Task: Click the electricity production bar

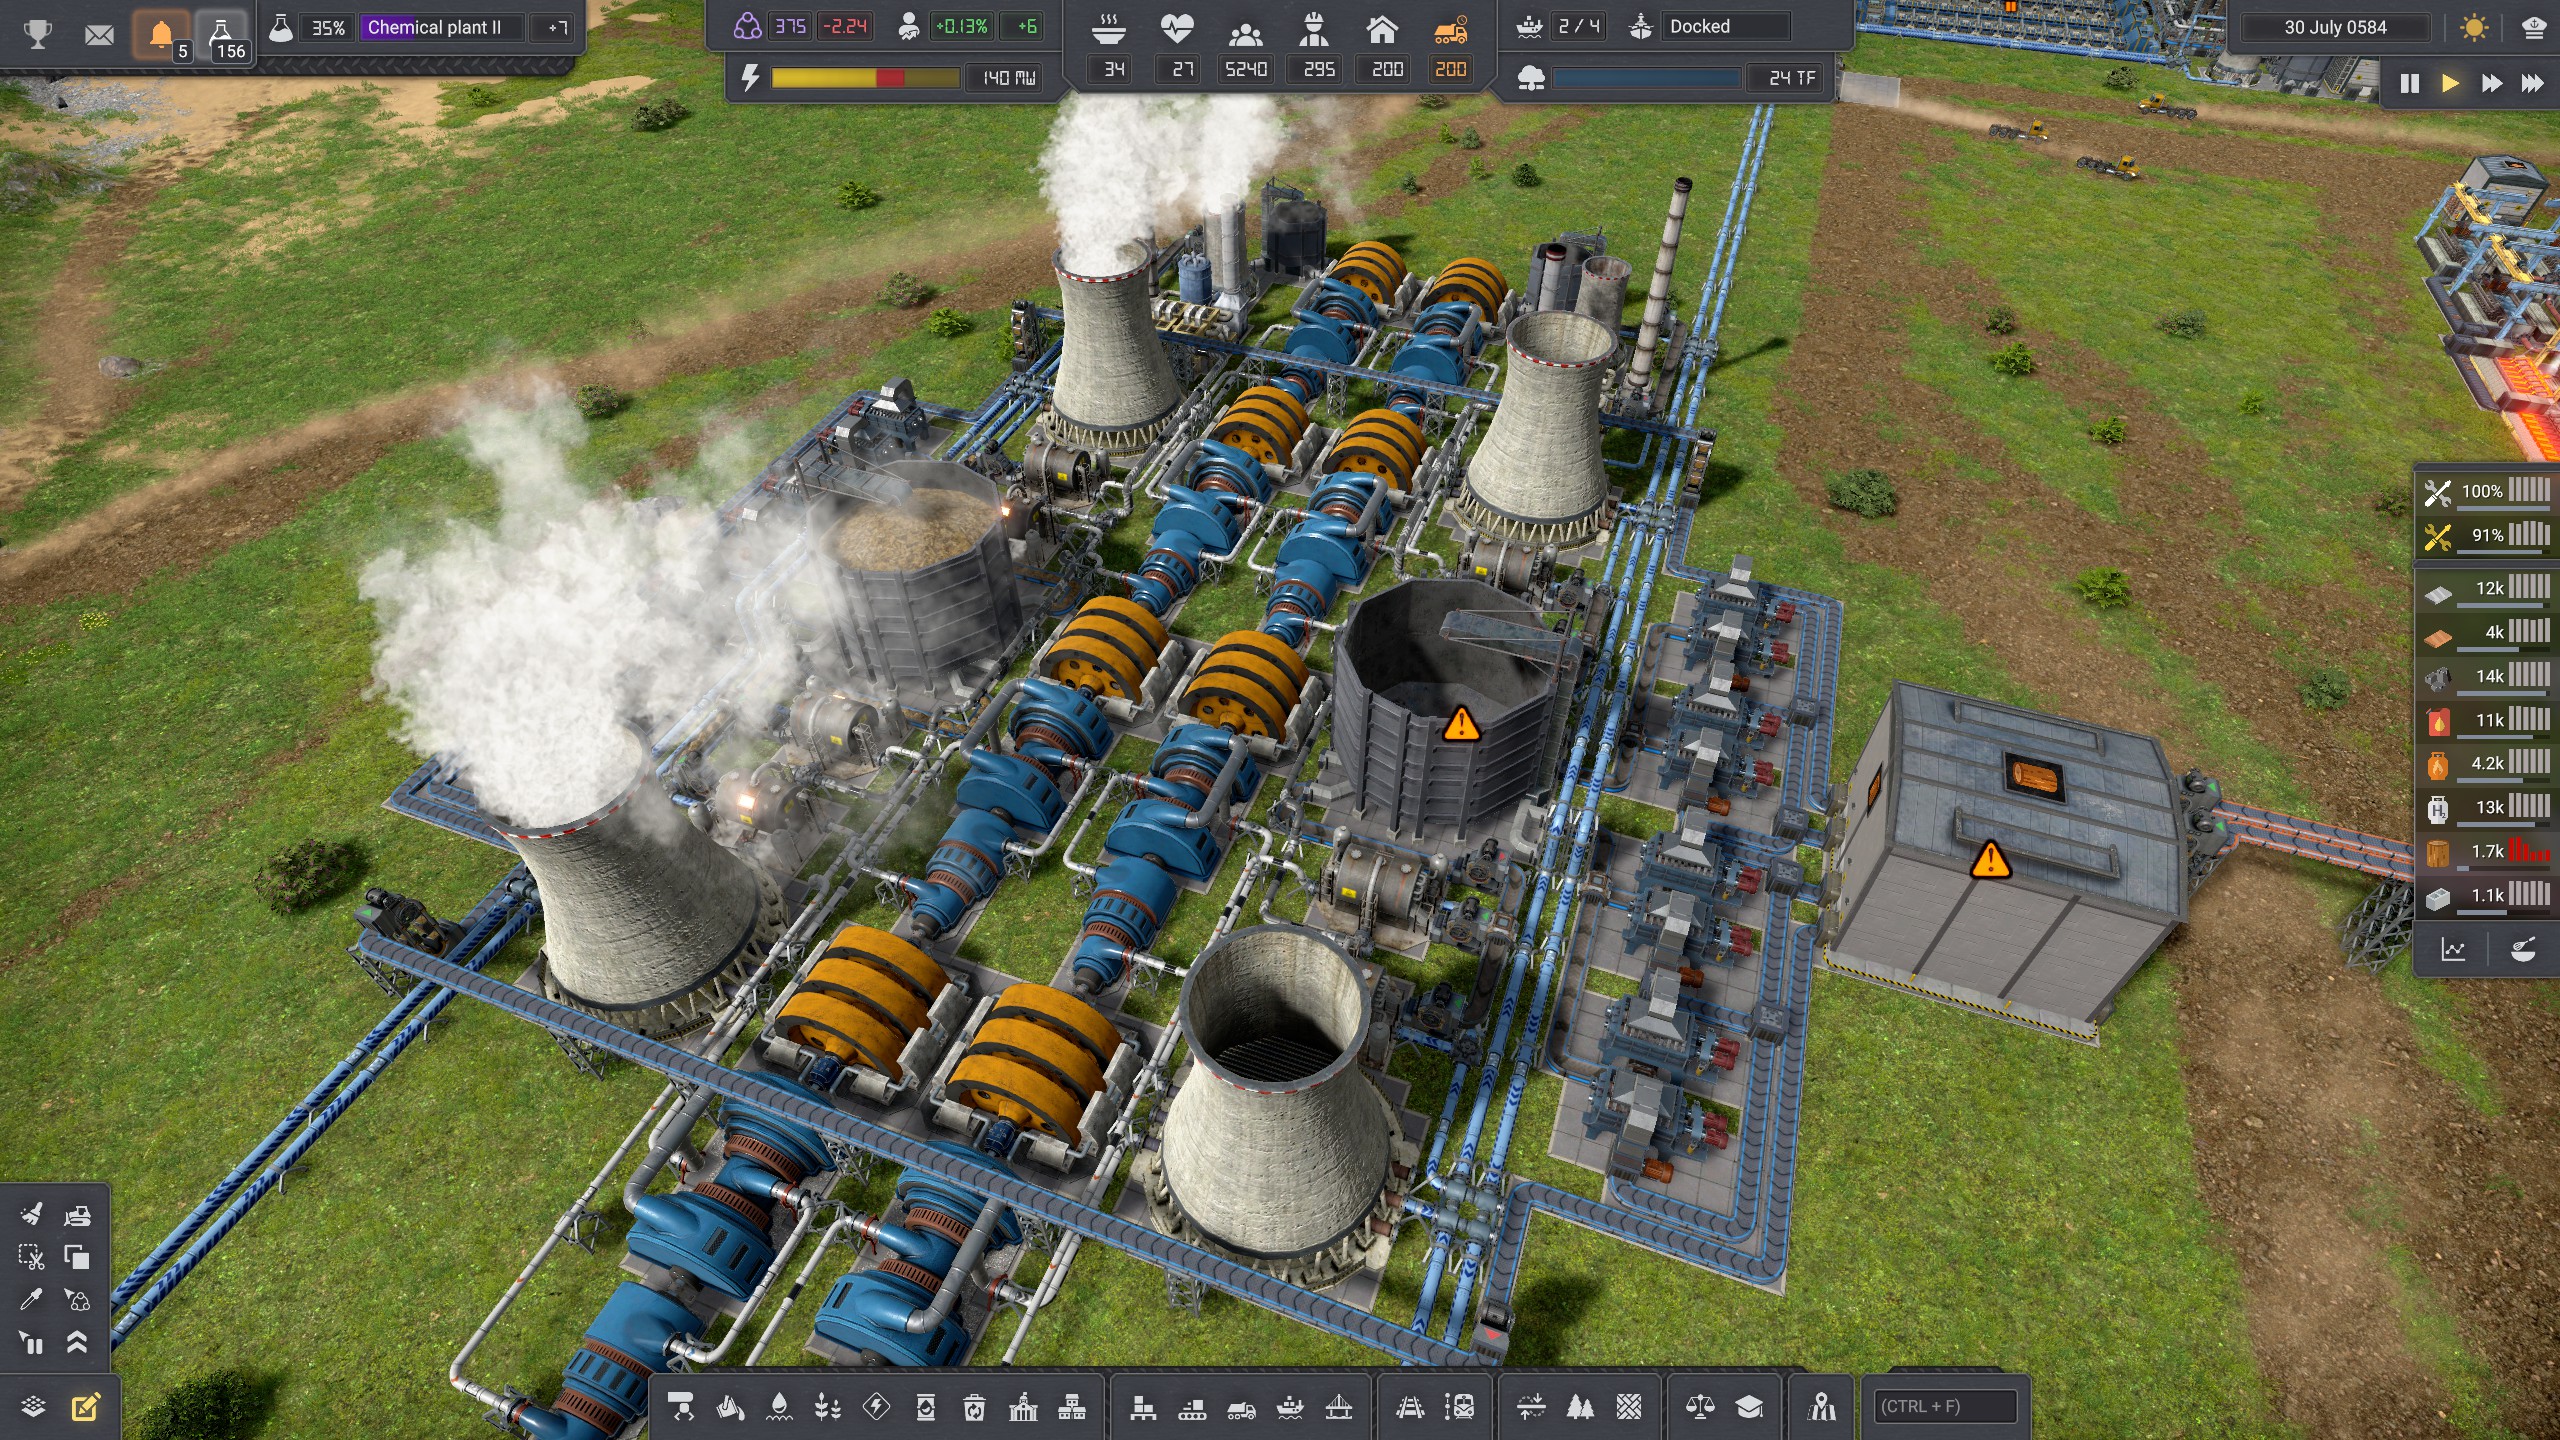Action: [865, 78]
